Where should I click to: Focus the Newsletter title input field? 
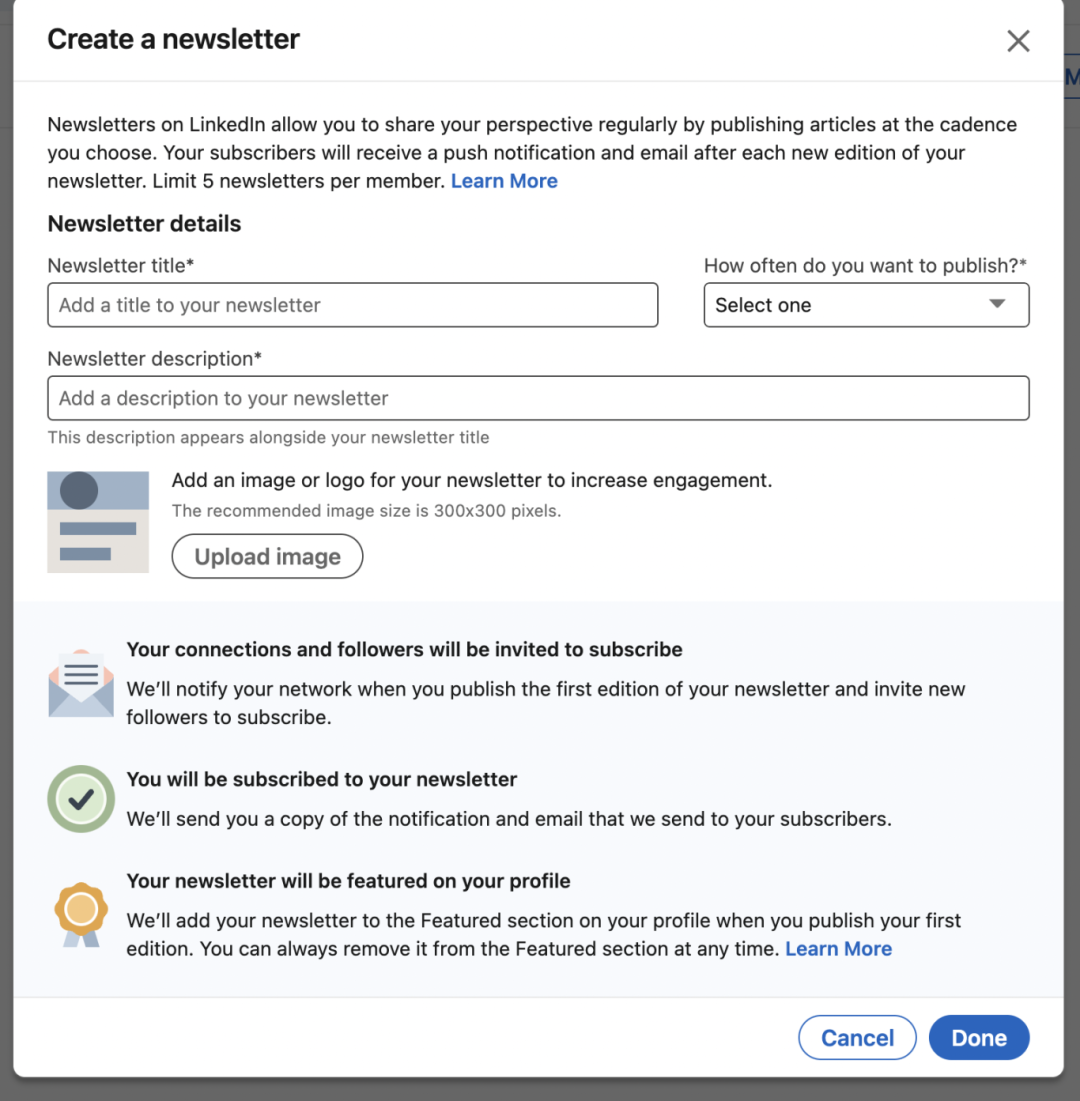[x=352, y=305]
